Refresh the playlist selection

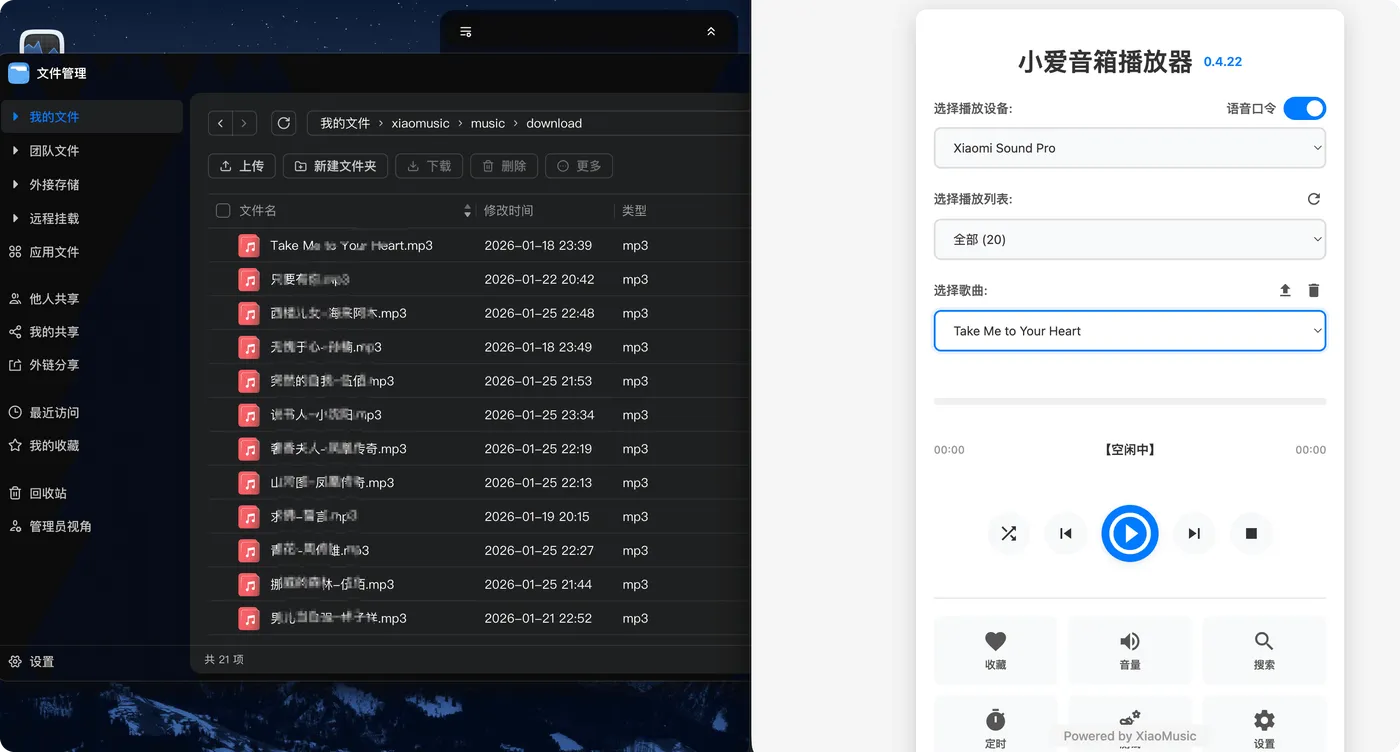1314,199
